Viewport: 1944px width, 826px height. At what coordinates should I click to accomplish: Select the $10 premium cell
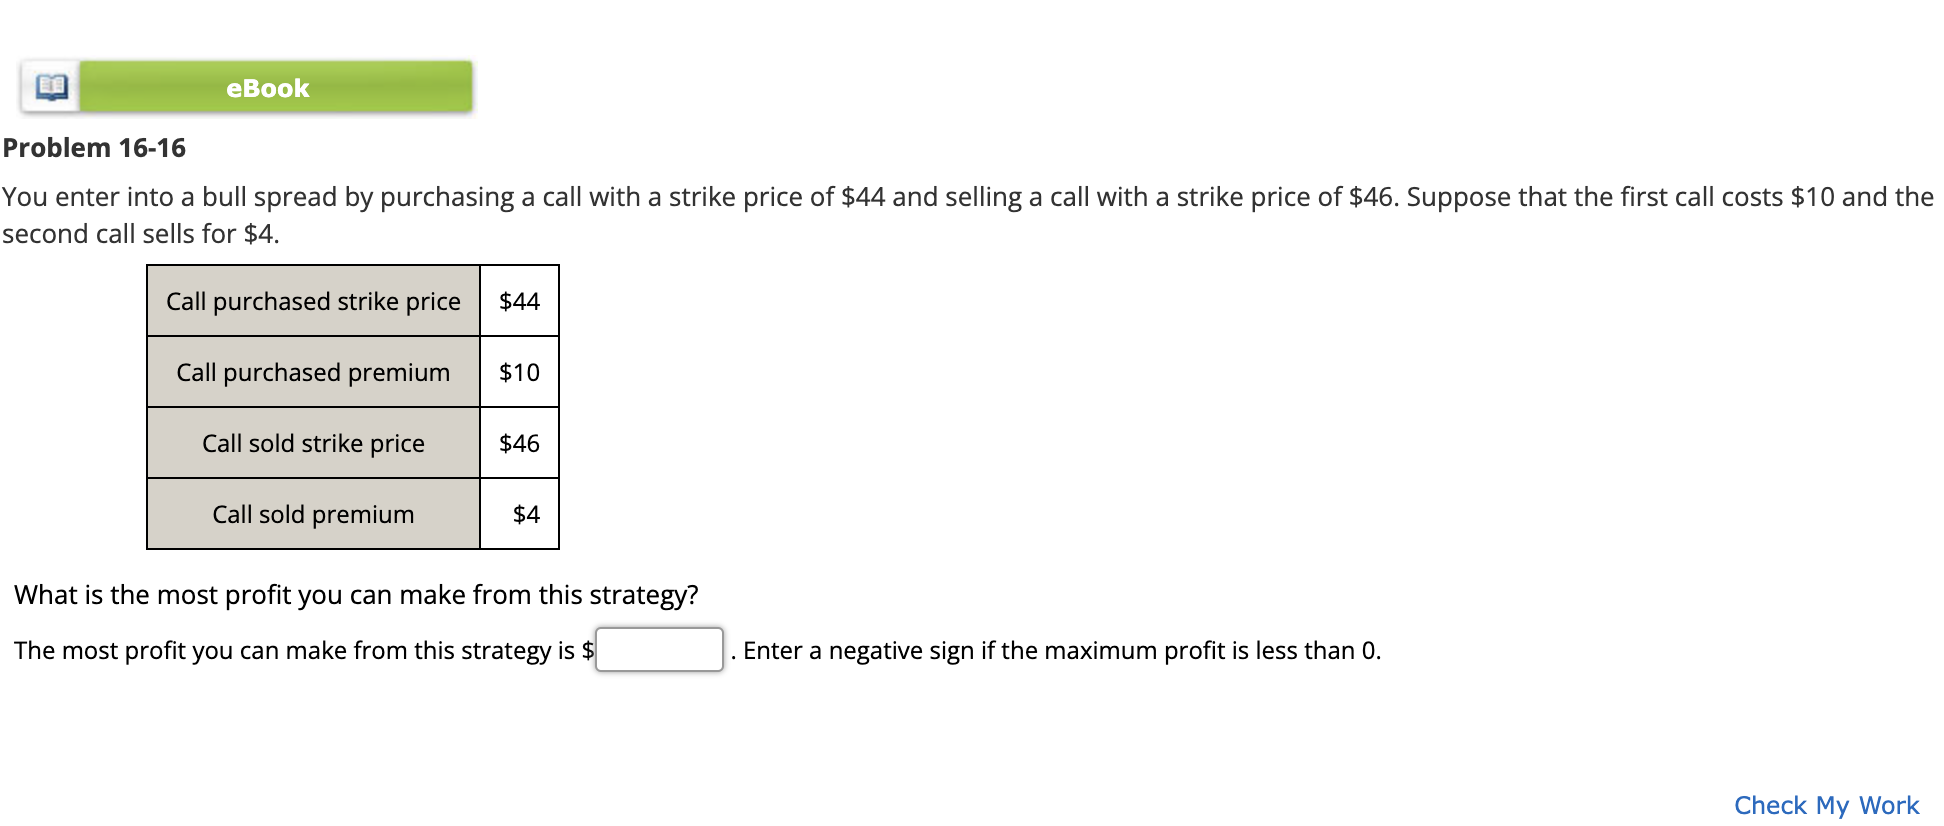[x=519, y=372]
